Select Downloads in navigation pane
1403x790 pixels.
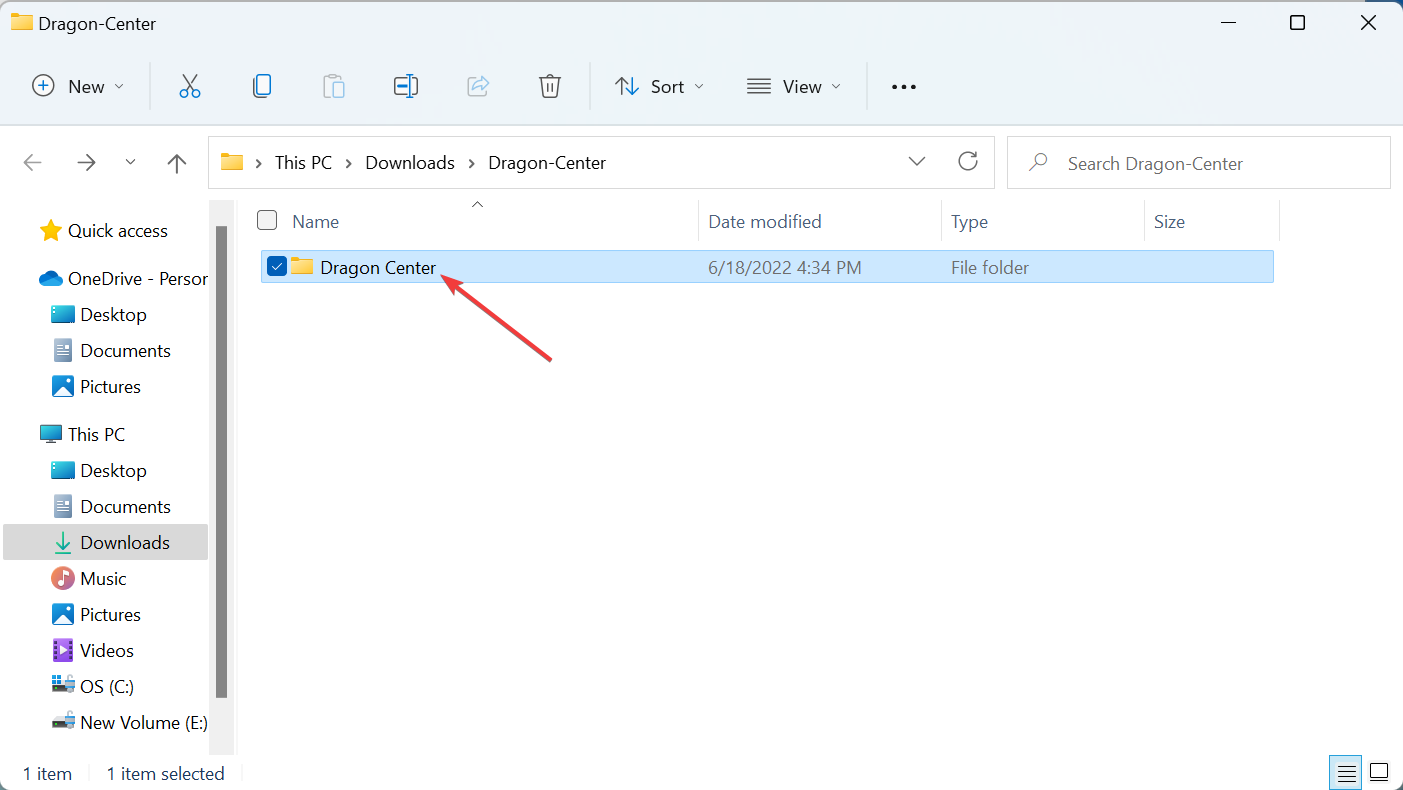(x=105, y=542)
